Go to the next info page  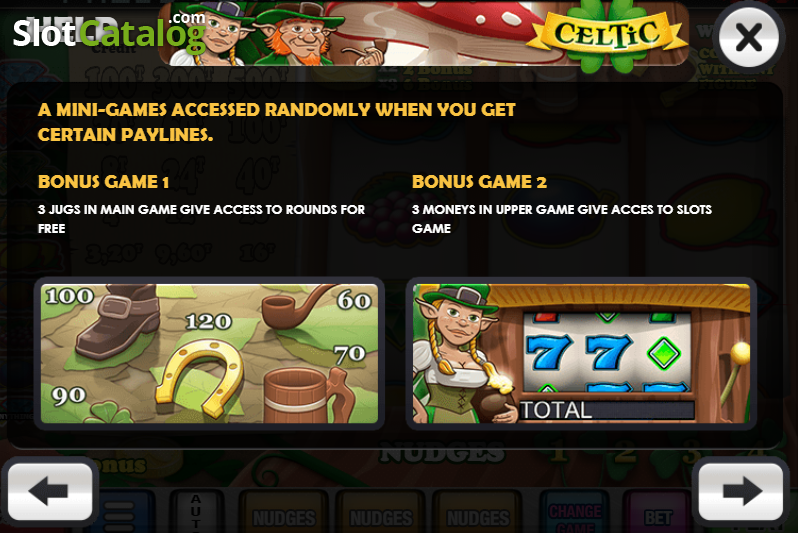[x=741, y=490]
